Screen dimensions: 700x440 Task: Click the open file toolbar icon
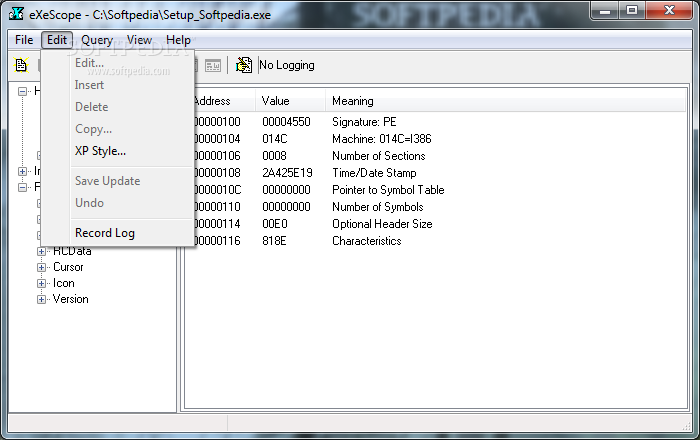(x=21, y=65)
